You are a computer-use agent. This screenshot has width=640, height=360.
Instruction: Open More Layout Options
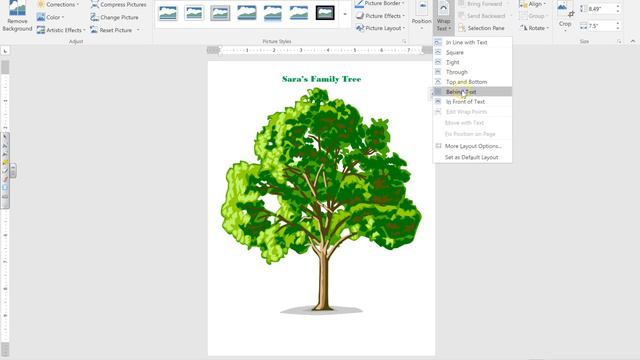[x=472, y=146]
